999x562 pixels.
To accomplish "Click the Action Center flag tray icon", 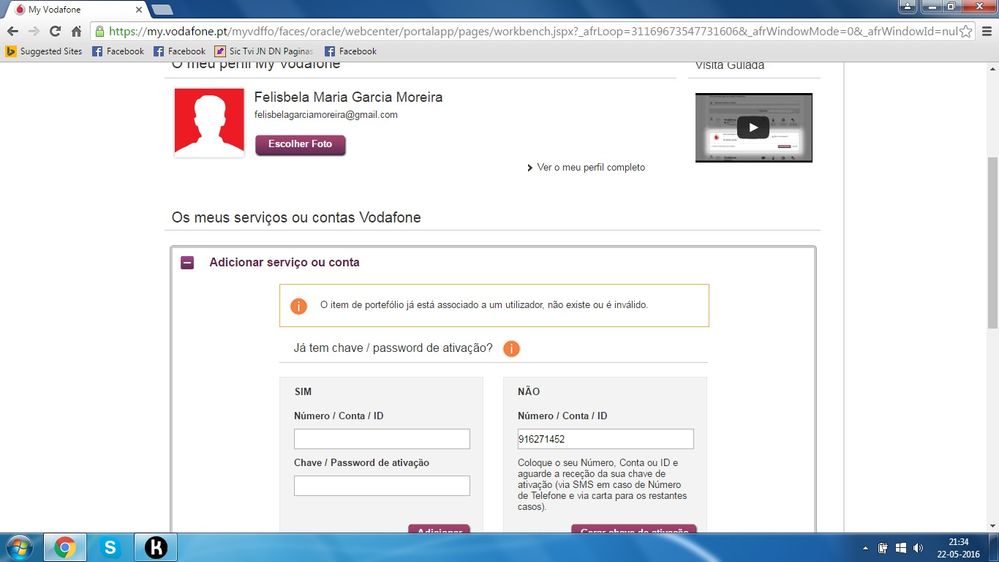I will (x=883, y=548).
